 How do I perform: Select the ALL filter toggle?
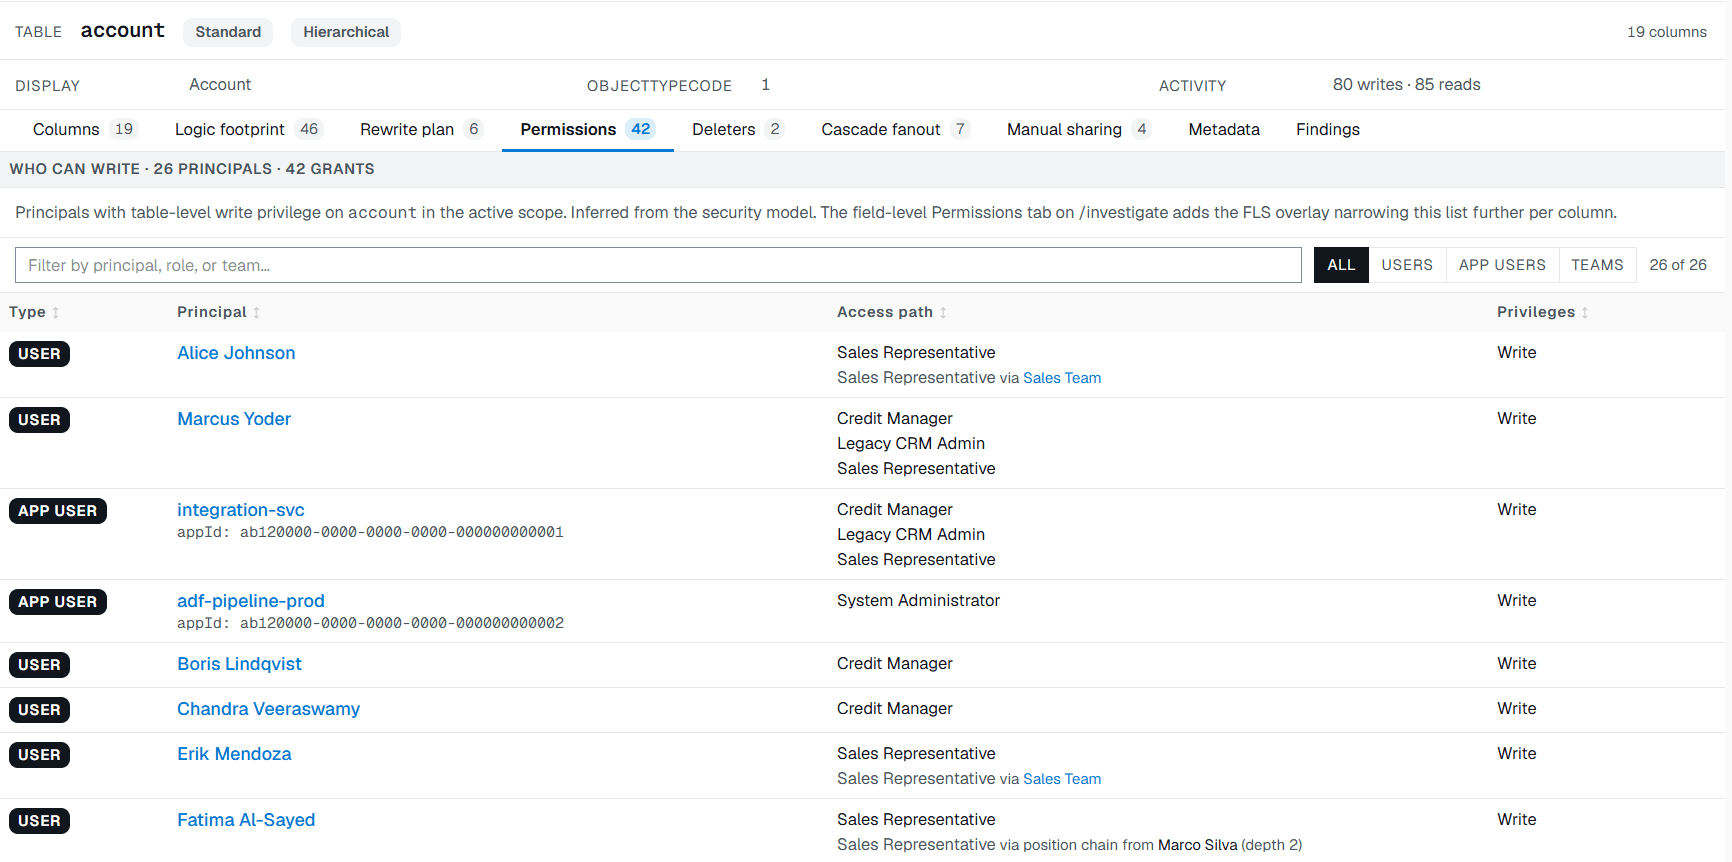tap(1341, 265)
